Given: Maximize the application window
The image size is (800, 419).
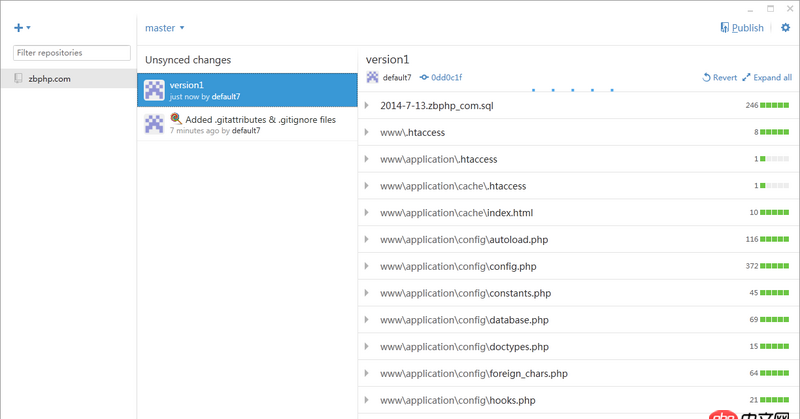Looking at the screenshot, I should [770, 9].
